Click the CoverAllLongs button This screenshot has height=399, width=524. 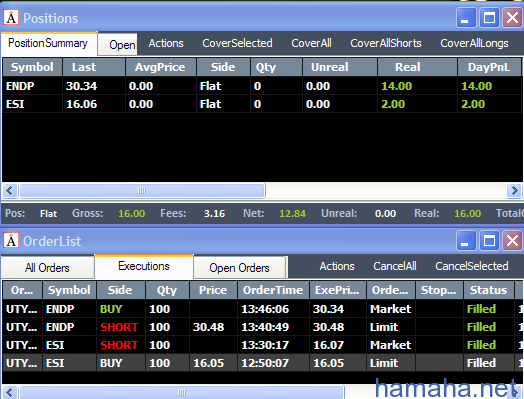pyautogui.click(x=474, y=43)
